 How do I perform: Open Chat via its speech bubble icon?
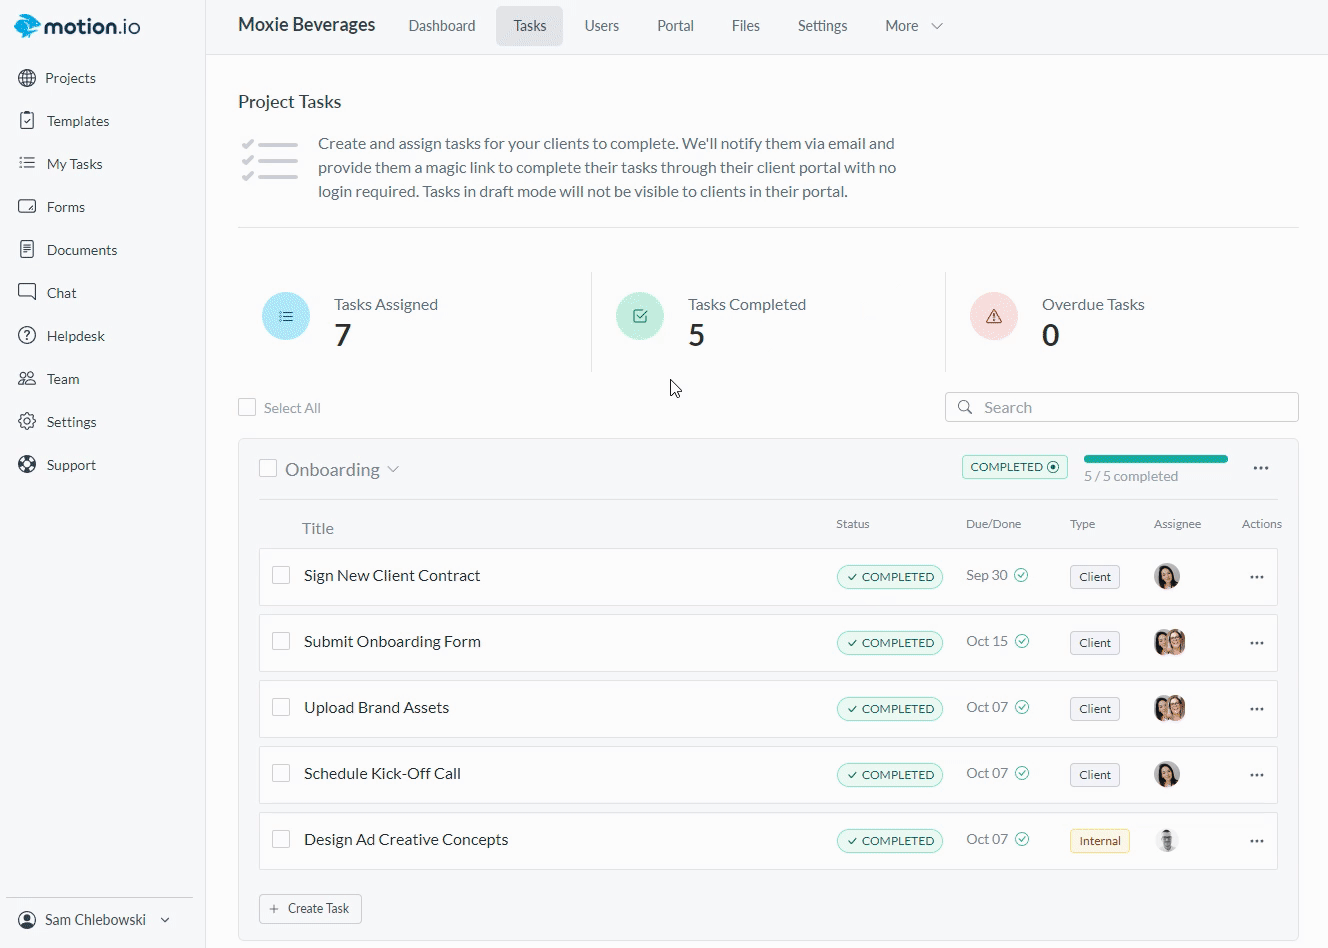coord(27,292)
